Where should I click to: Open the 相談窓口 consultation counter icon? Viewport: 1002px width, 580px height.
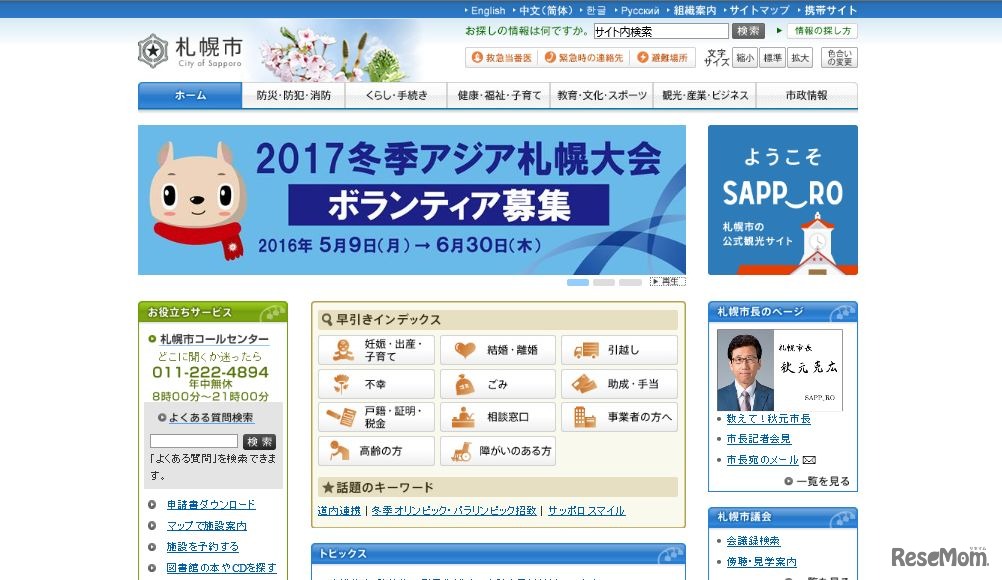pyautogui.click(x=466, y=417)
